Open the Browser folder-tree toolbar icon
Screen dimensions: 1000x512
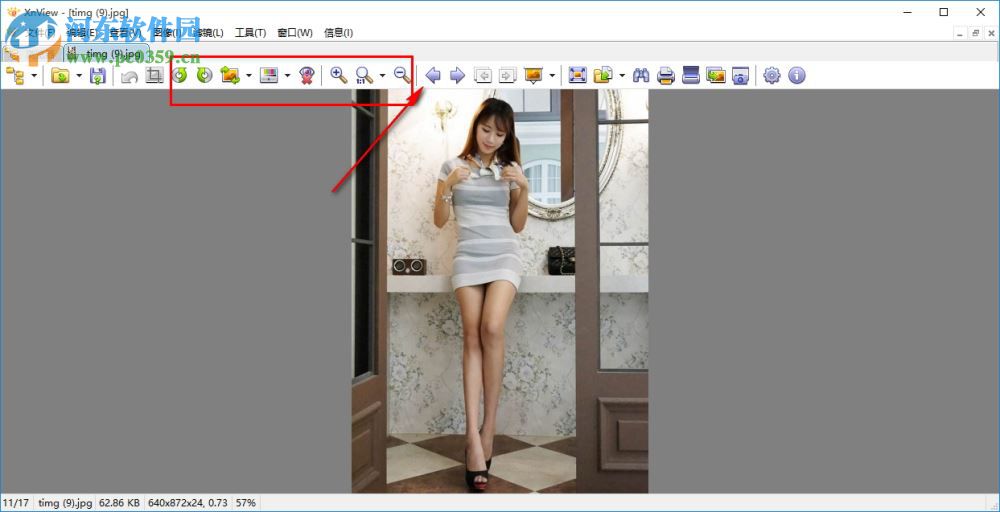click(x=15, y=76)
